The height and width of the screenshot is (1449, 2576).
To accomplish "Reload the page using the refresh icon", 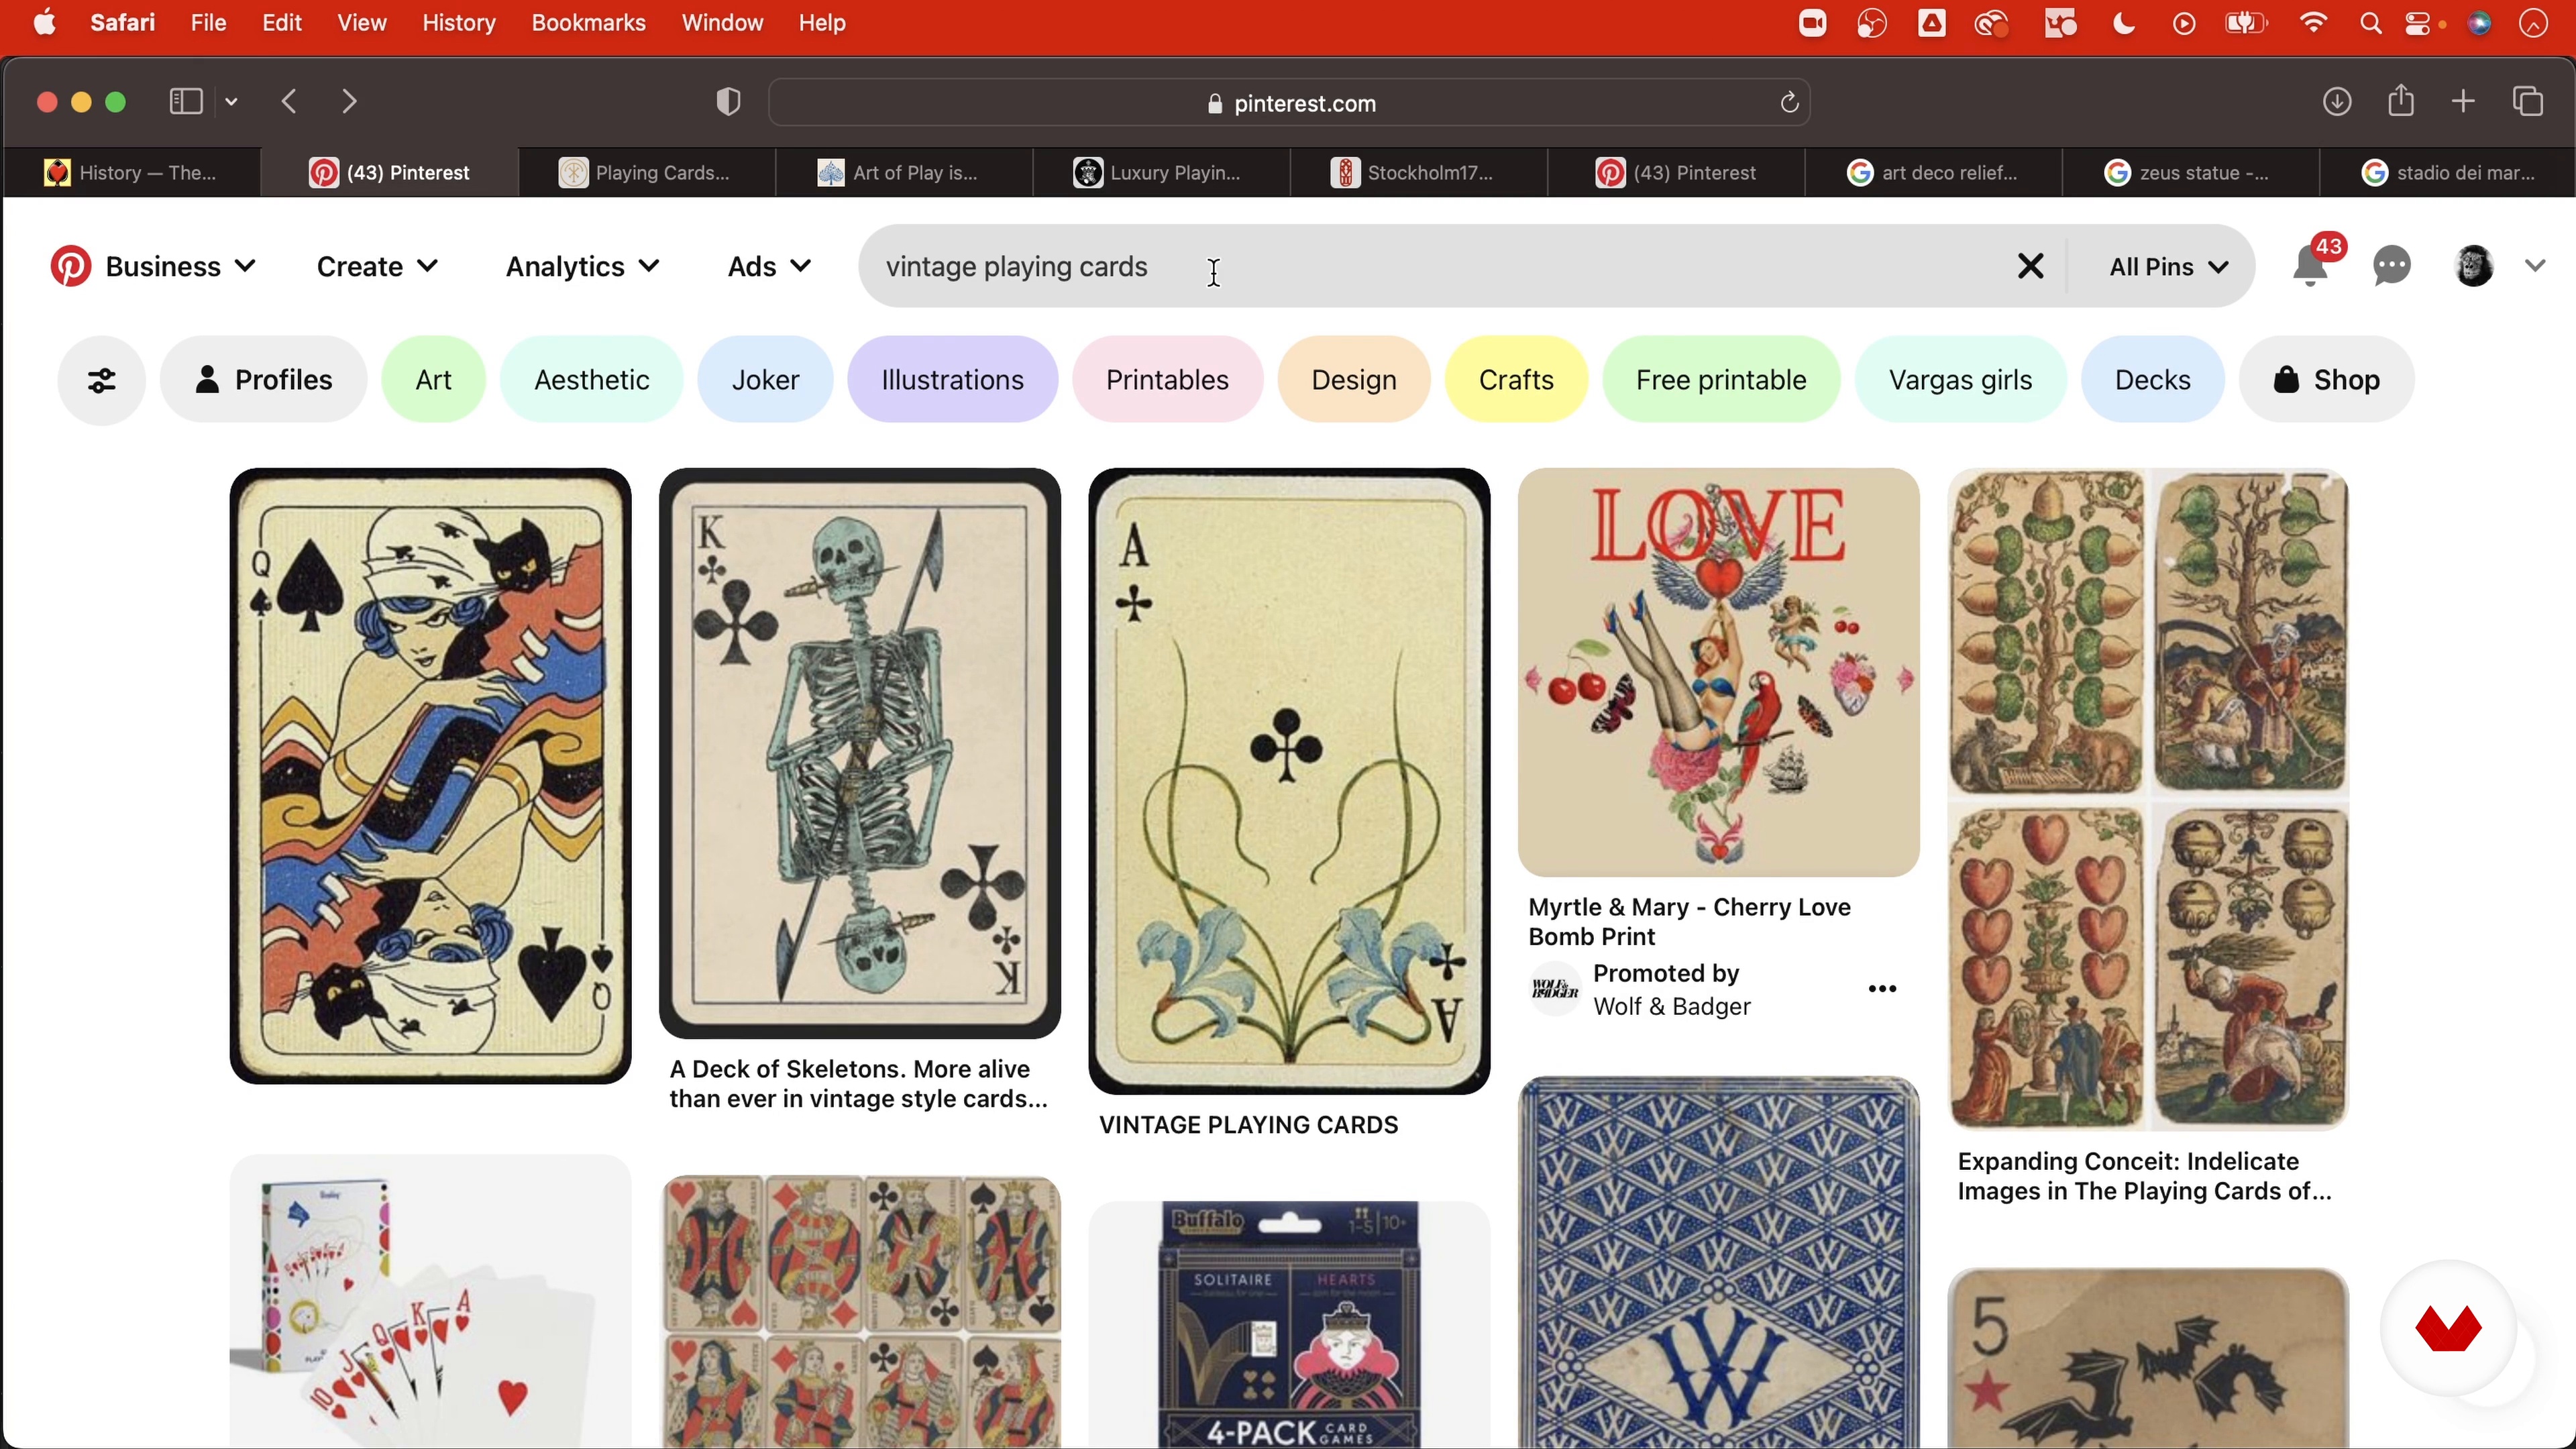I will (1790, 102).
